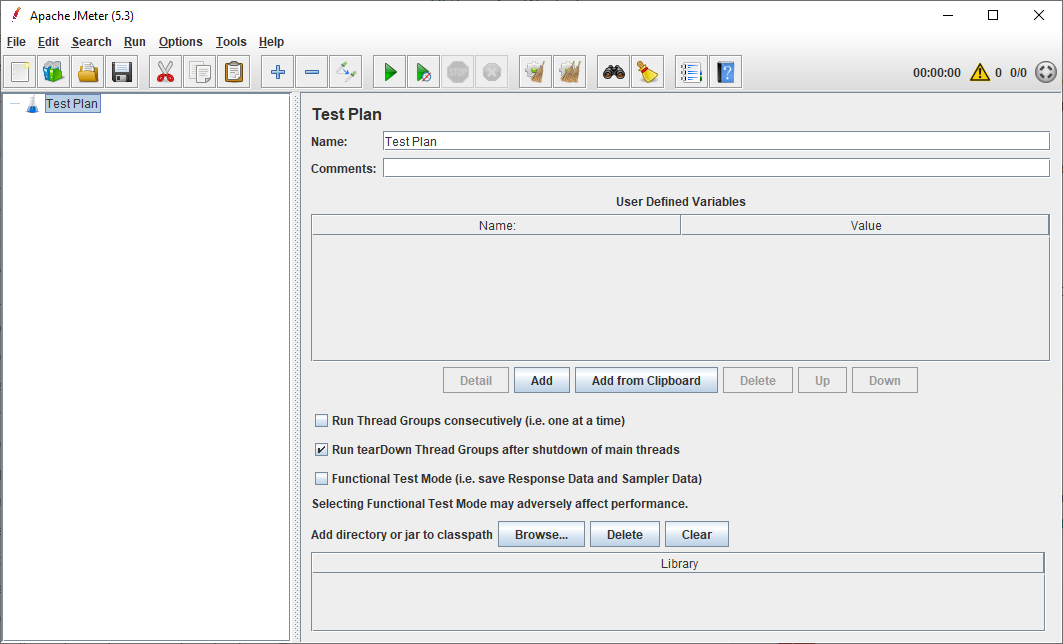Click the yellow warning log icon
Viewport: 1063px width, 644px height.
click(x=980, y=73)
